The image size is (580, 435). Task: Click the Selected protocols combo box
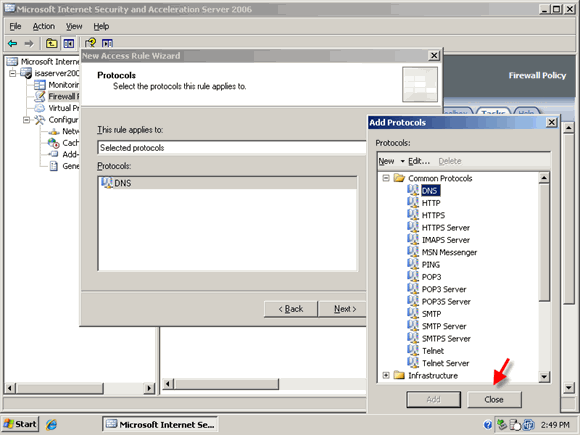coord(232,148)
